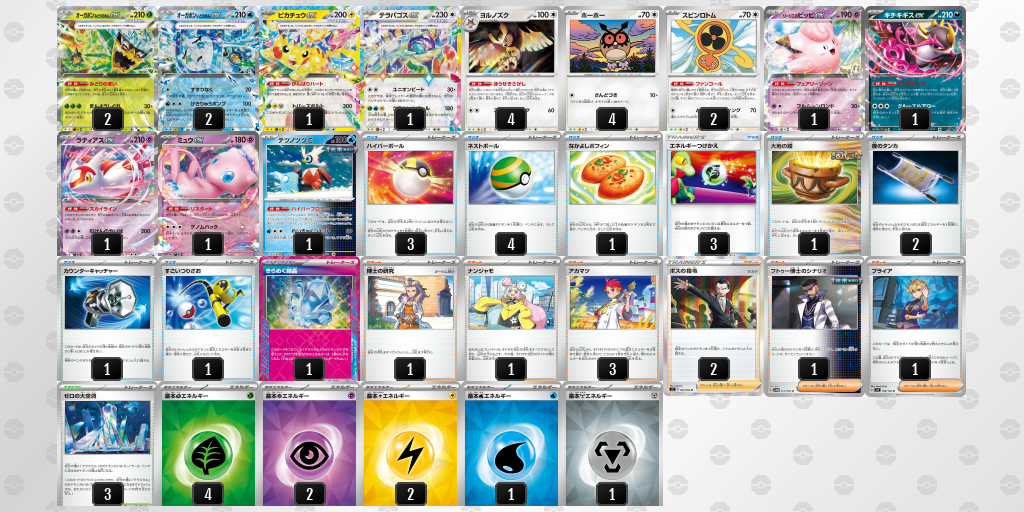Click the Counter Catcher item card

(107, 319)
